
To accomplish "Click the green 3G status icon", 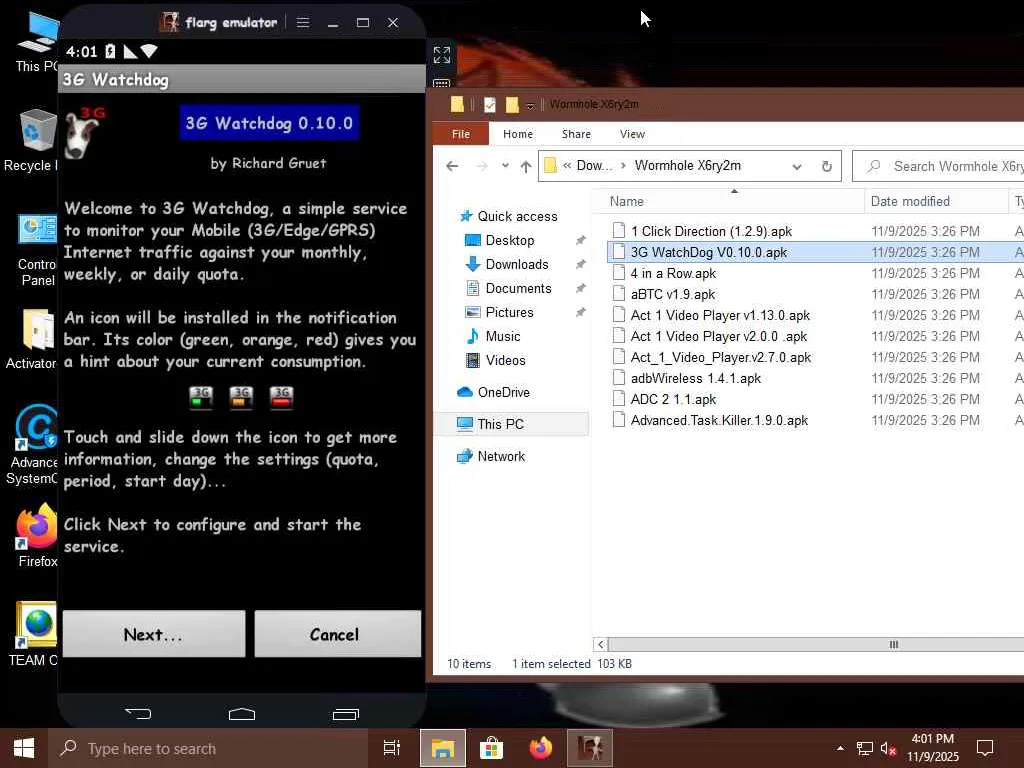I will point(201,396).
